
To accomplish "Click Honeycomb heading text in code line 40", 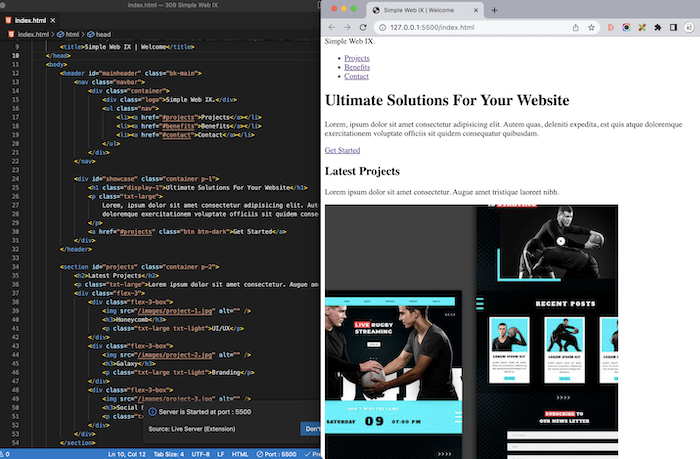I will pos(132,320).
